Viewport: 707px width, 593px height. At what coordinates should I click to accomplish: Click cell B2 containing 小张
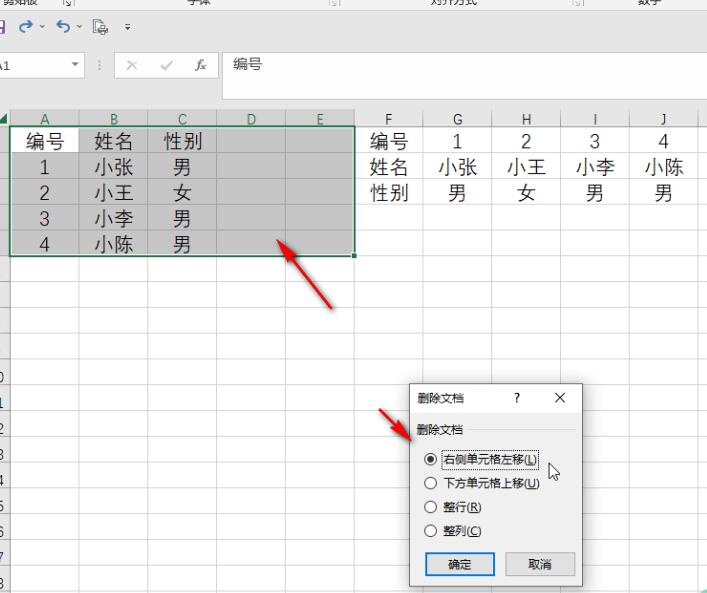pyautogui.click(x=114, y=166)
